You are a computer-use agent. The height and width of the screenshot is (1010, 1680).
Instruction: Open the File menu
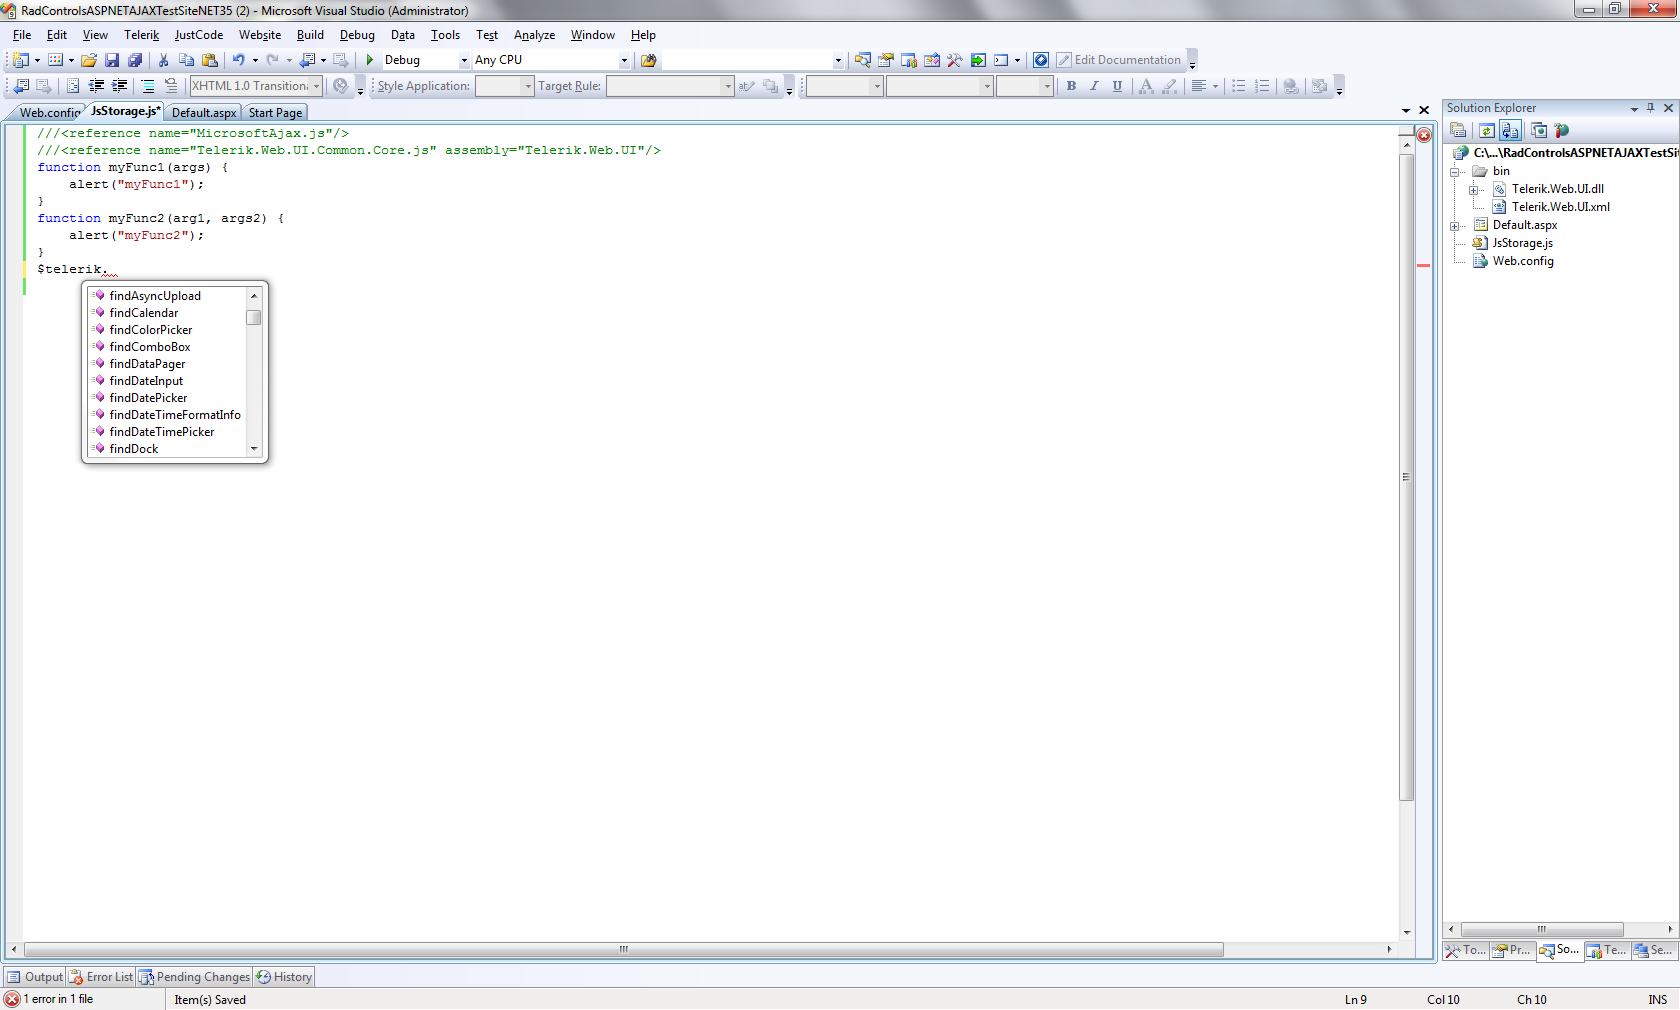click(22, 35)
